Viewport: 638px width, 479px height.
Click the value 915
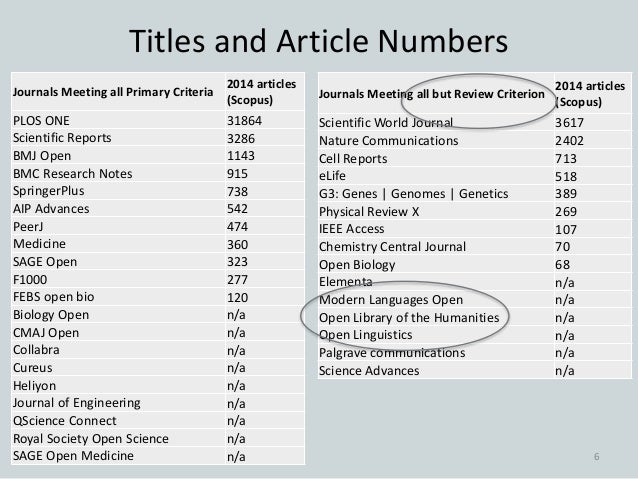pos(237,174)
